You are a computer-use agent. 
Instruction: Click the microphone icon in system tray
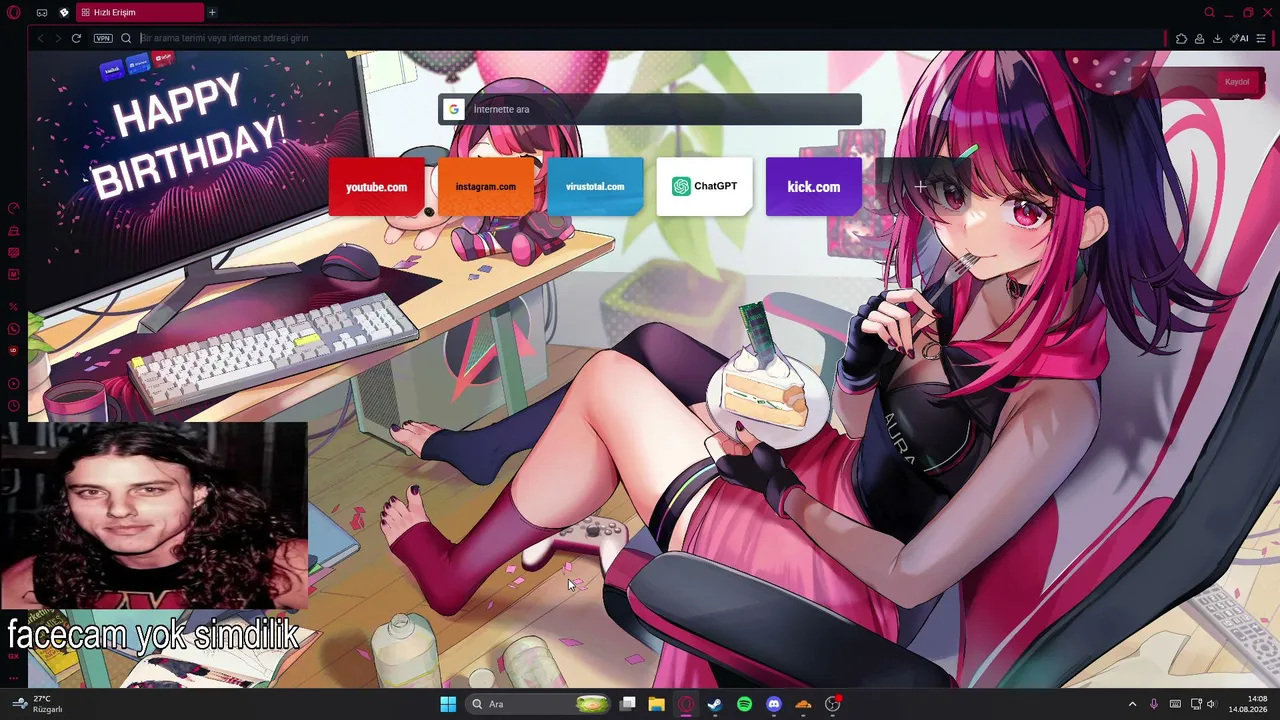coord(1154,704)
